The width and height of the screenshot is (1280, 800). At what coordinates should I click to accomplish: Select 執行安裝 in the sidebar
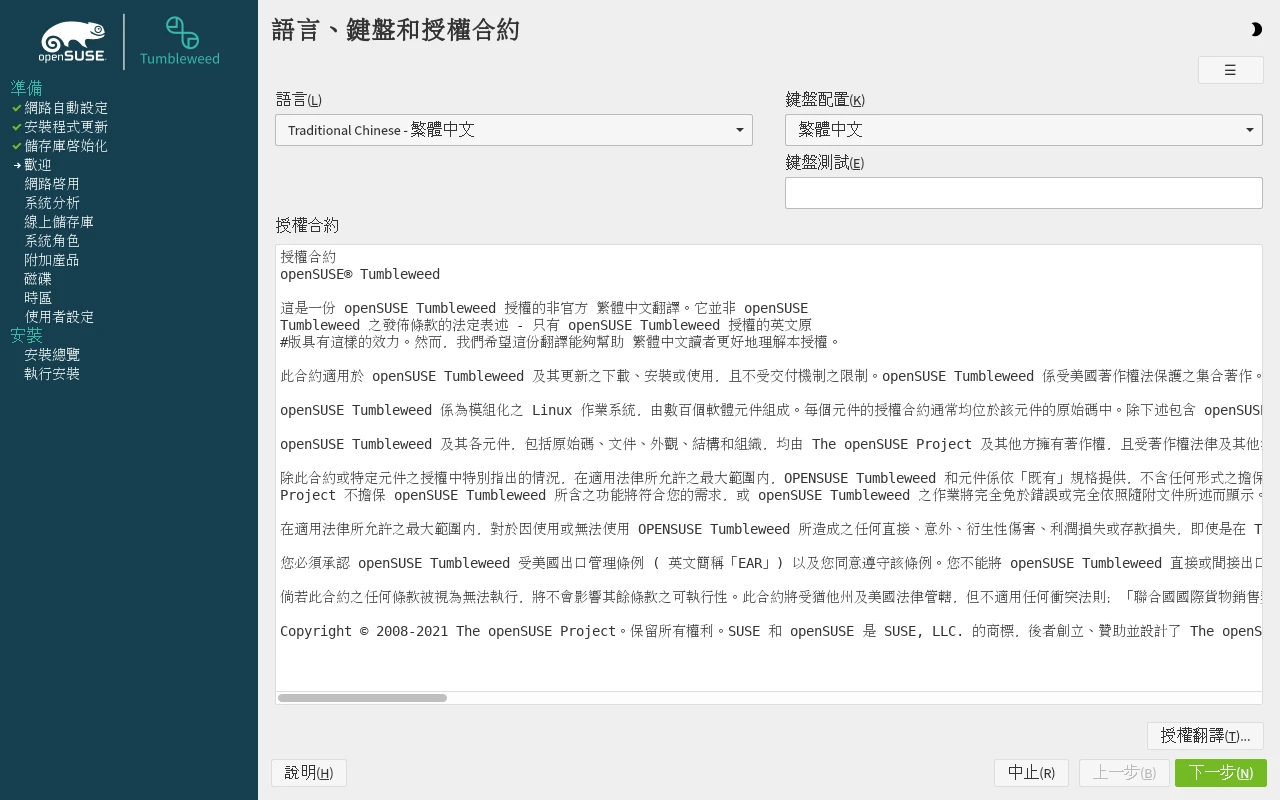tap(52, 374)
